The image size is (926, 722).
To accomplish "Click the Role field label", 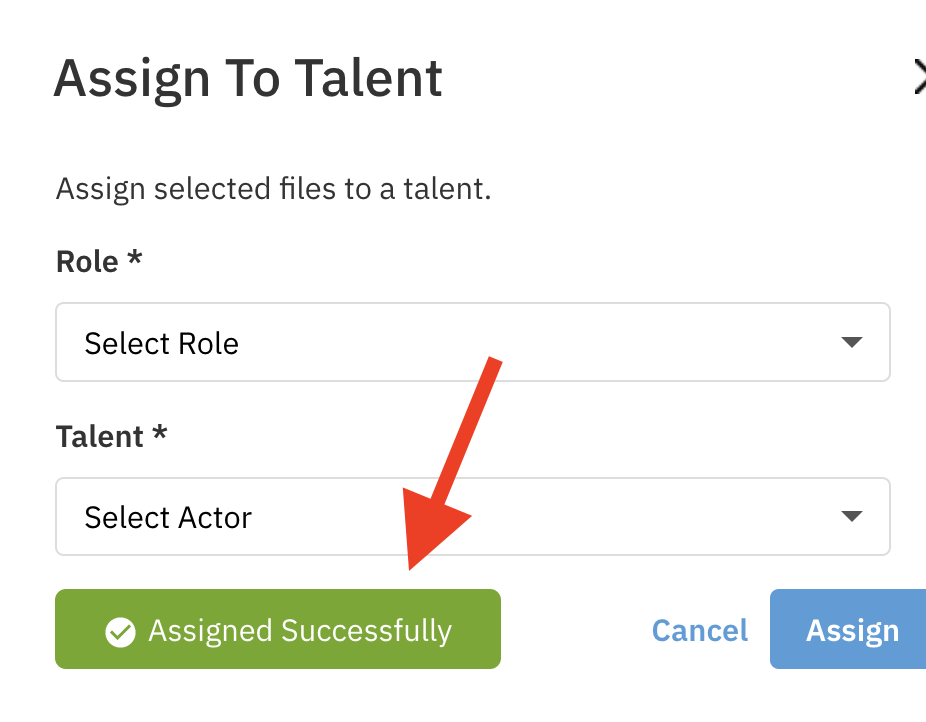I will (88, 262).
